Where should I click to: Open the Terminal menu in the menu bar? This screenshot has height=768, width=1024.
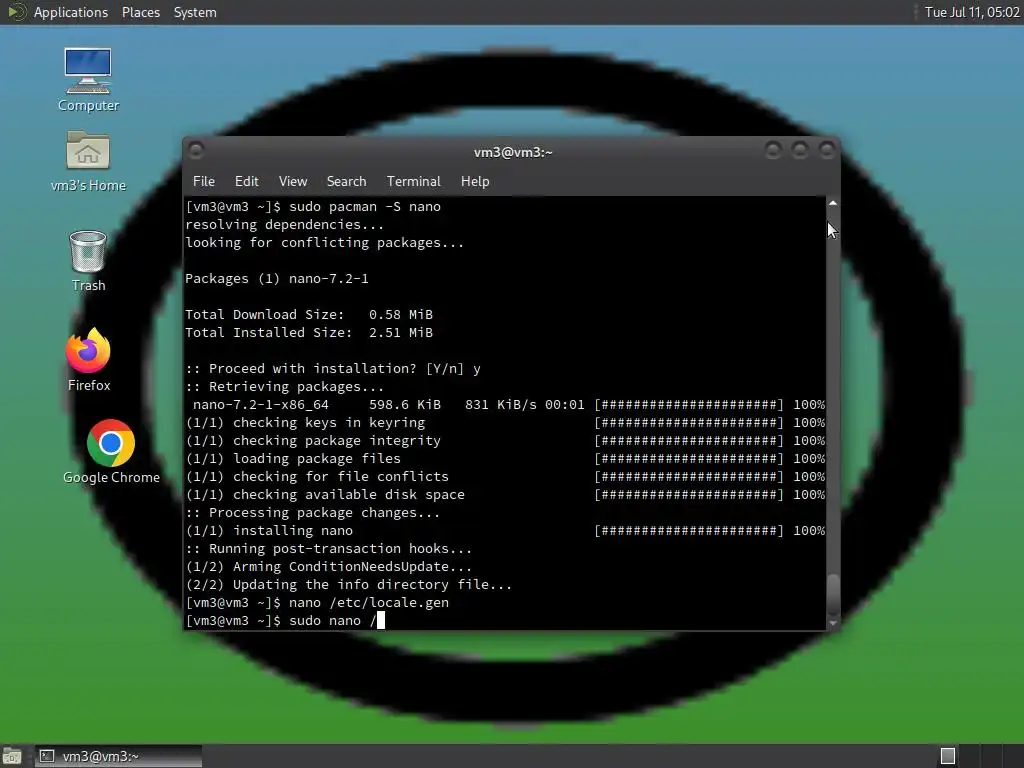[x=413, y=182]
